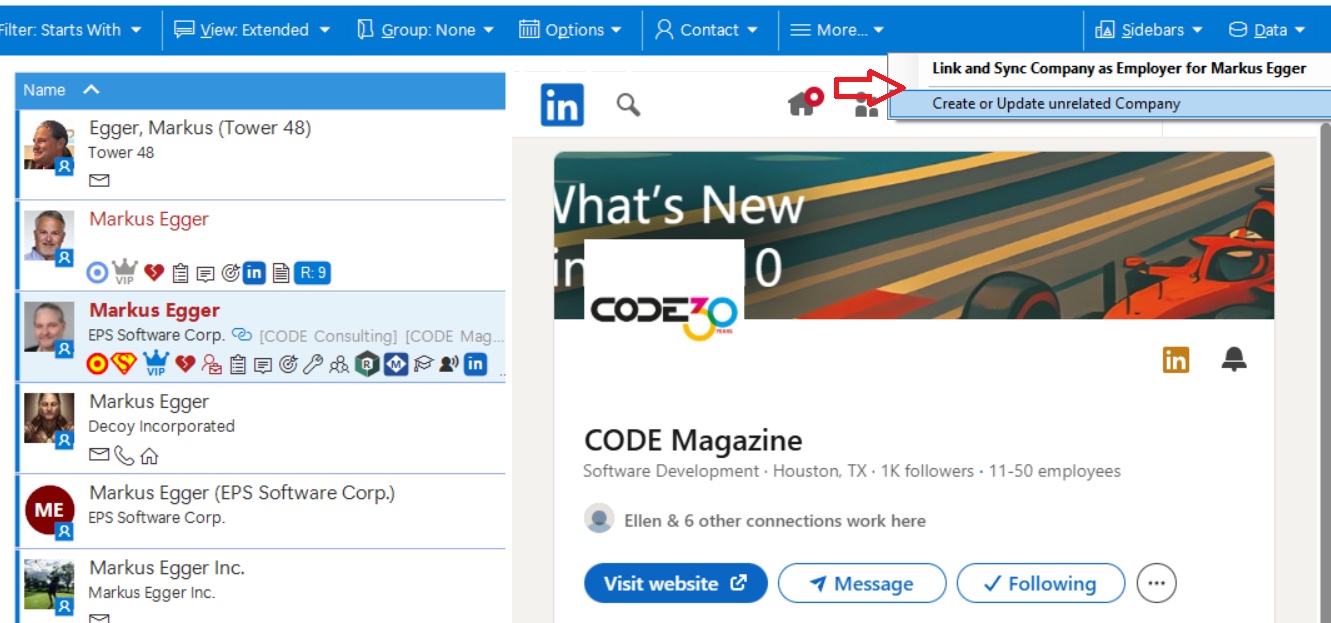Select the Markus Egger Inc. contact
Viewport: 1331px width, 623px height.
262,586
